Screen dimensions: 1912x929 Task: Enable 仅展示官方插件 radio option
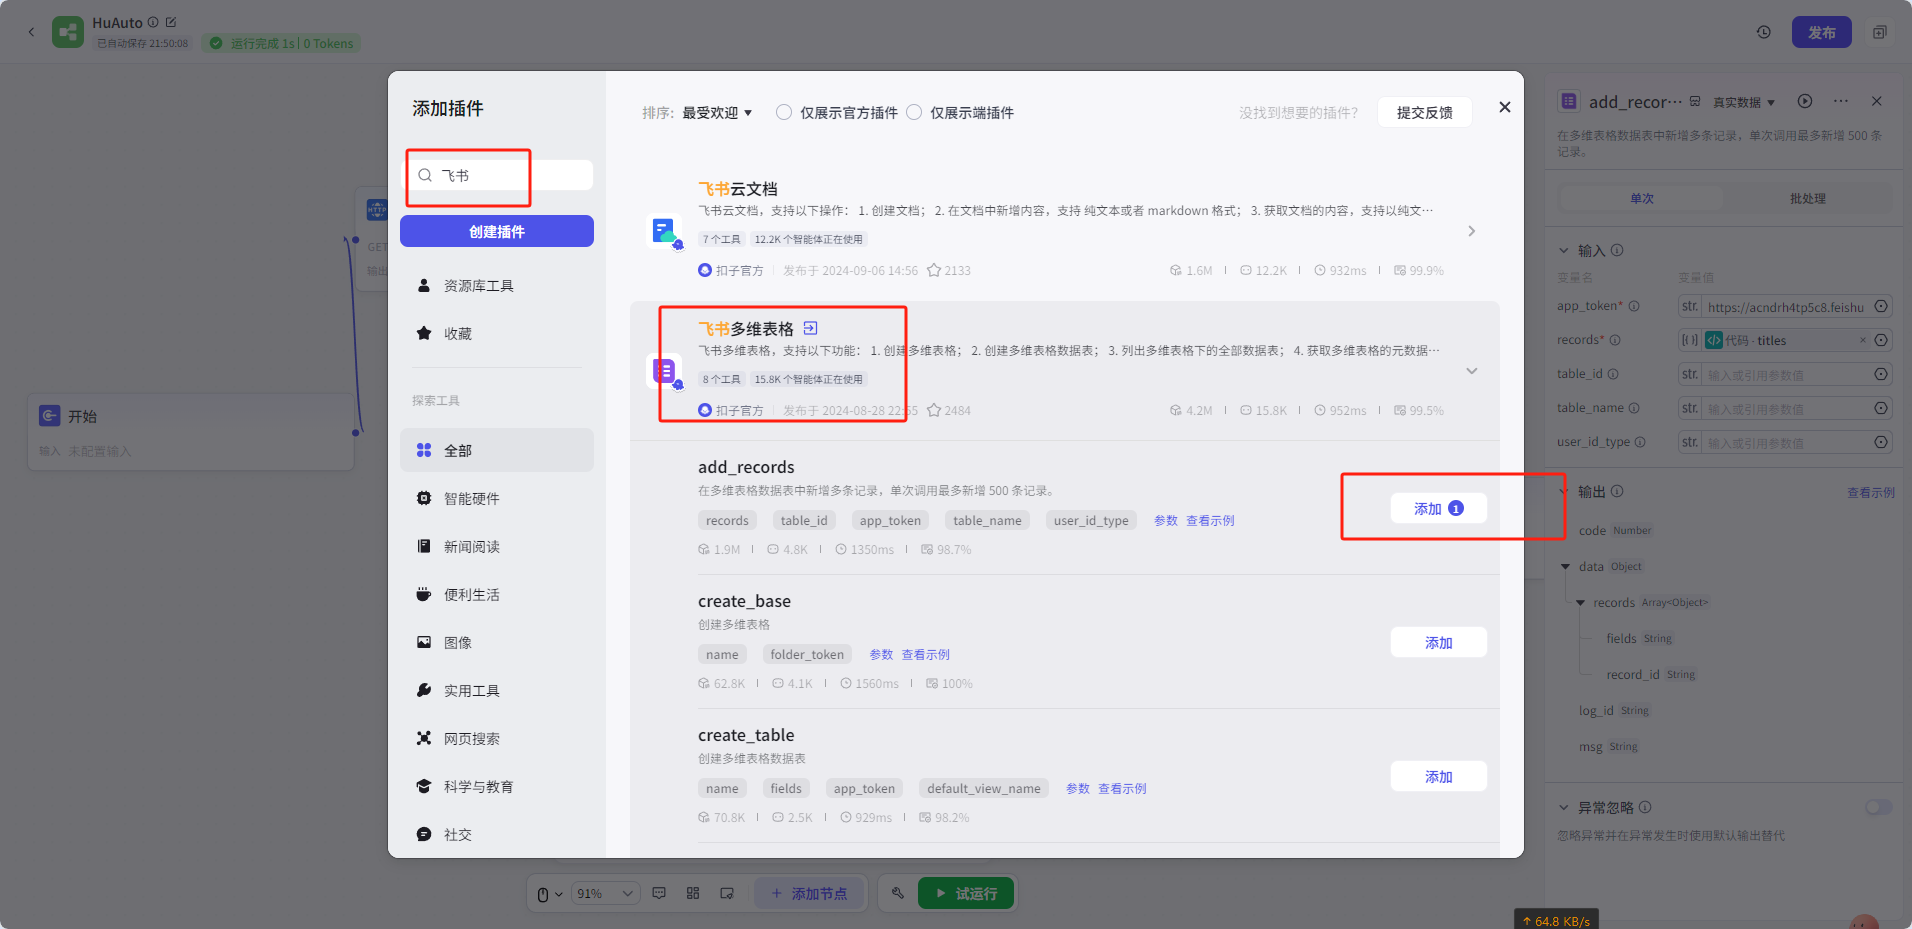tap(784, 112)
